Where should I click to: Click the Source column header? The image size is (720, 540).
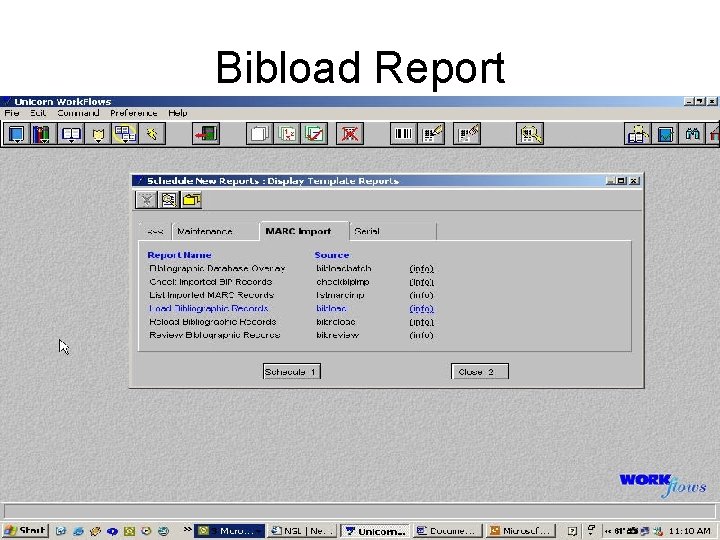point(332,255)
